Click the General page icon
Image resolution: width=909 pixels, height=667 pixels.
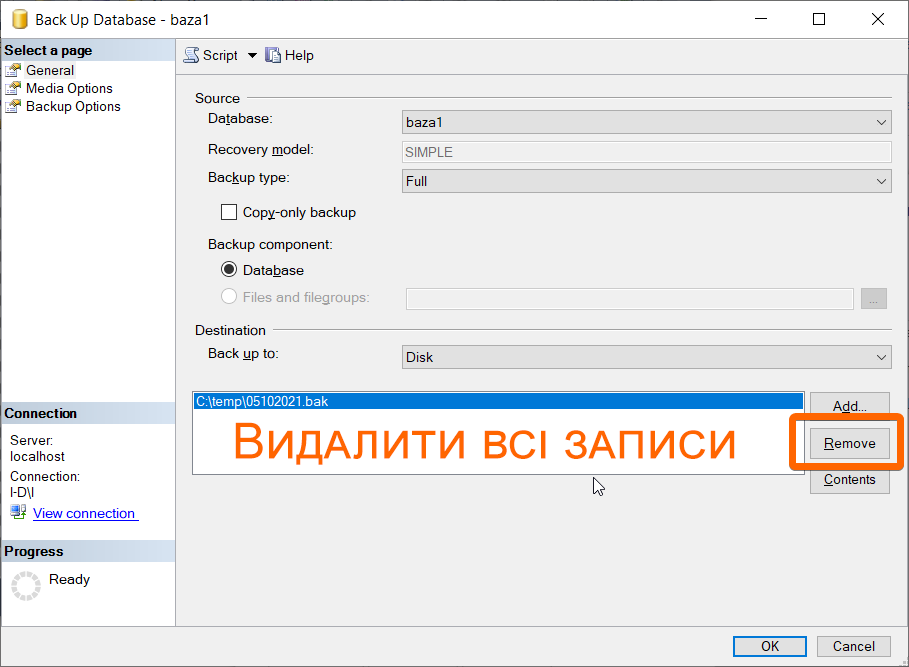13,70
